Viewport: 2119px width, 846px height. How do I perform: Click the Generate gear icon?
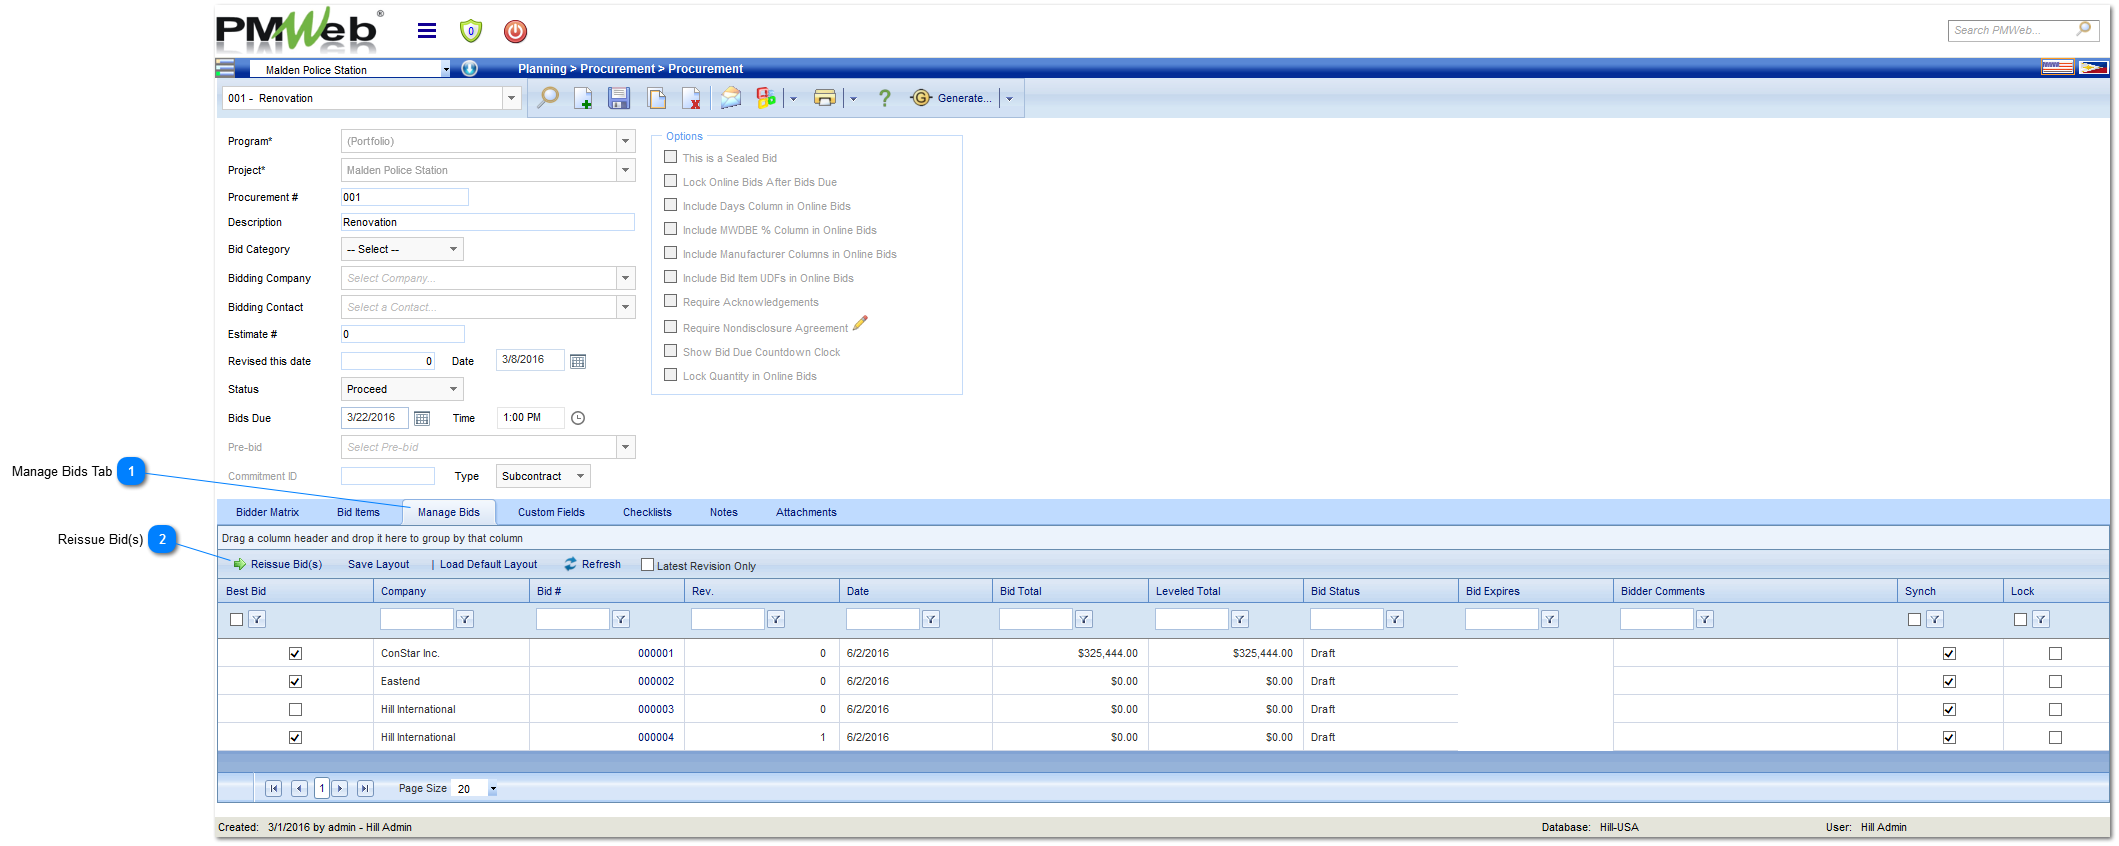coord(921,98)
